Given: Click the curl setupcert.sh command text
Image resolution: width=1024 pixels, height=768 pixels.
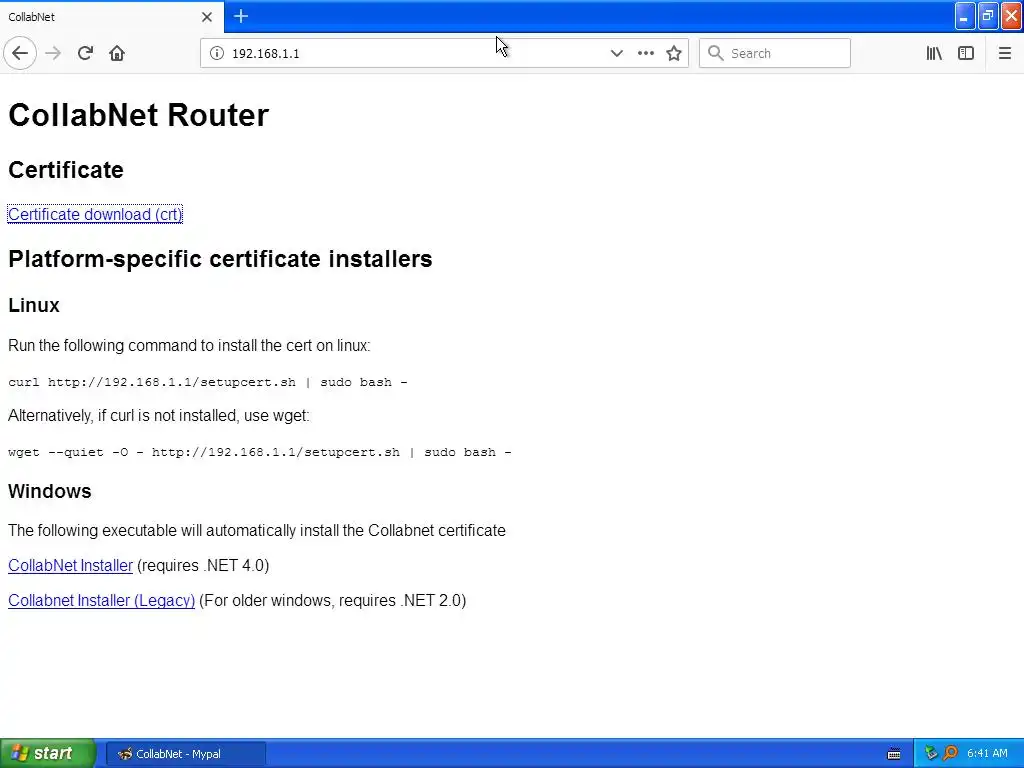Looking at the screenshot, I should (x=208, y=382).
